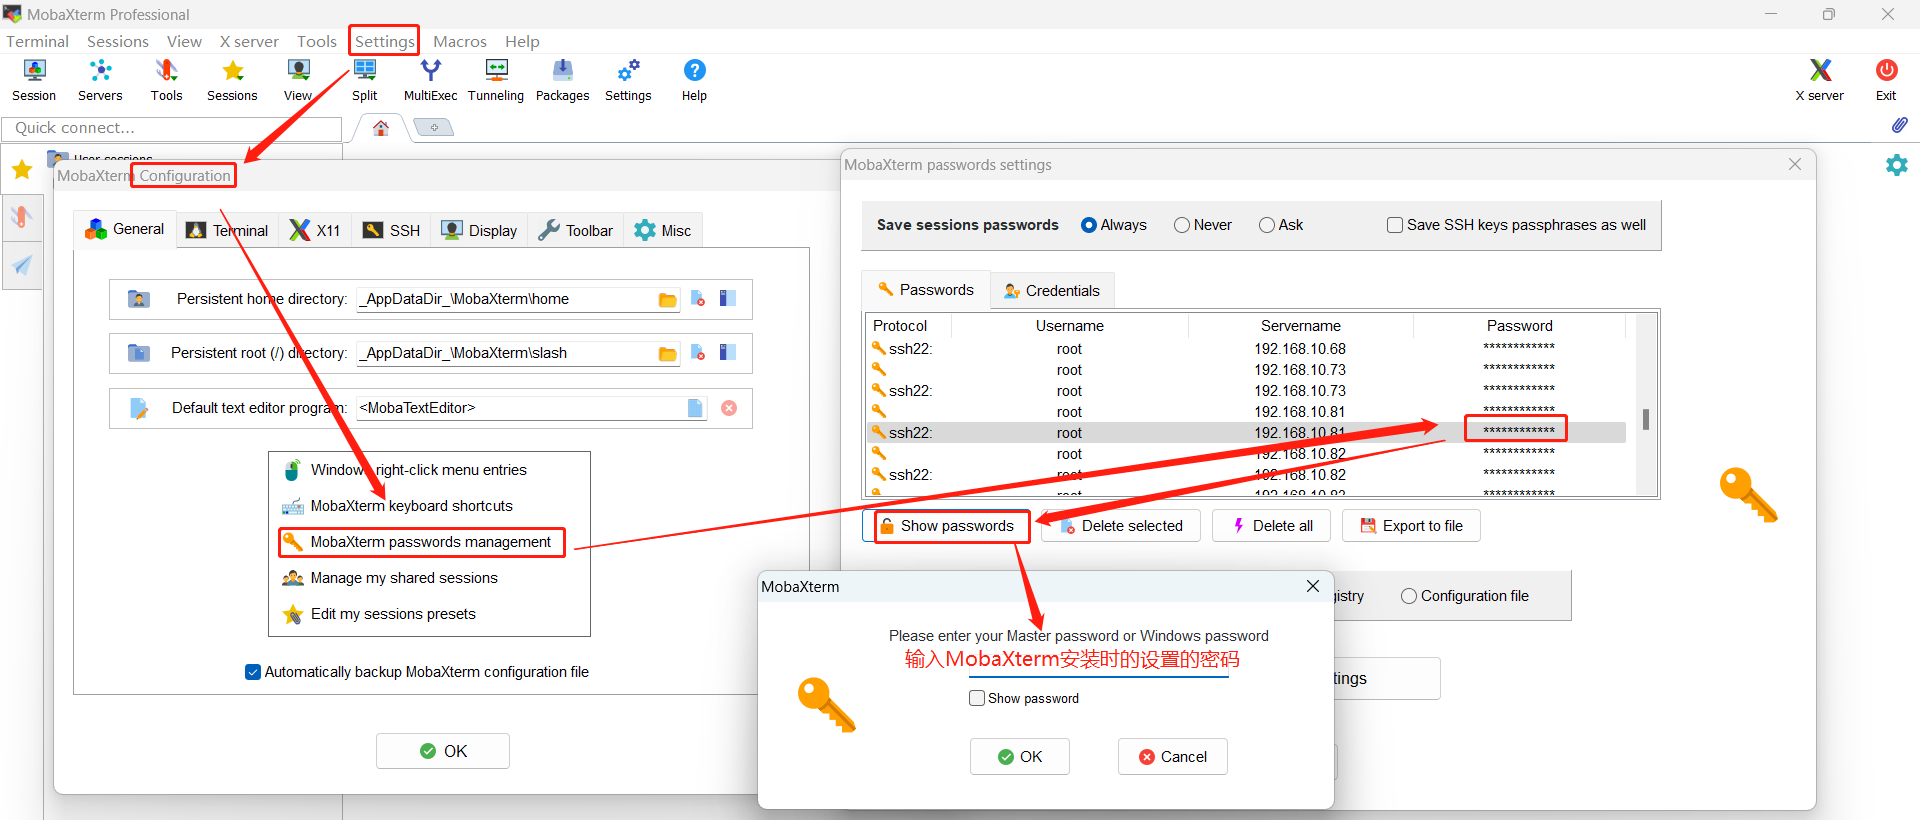Open the Servers toolbar icon

(100, 80)
